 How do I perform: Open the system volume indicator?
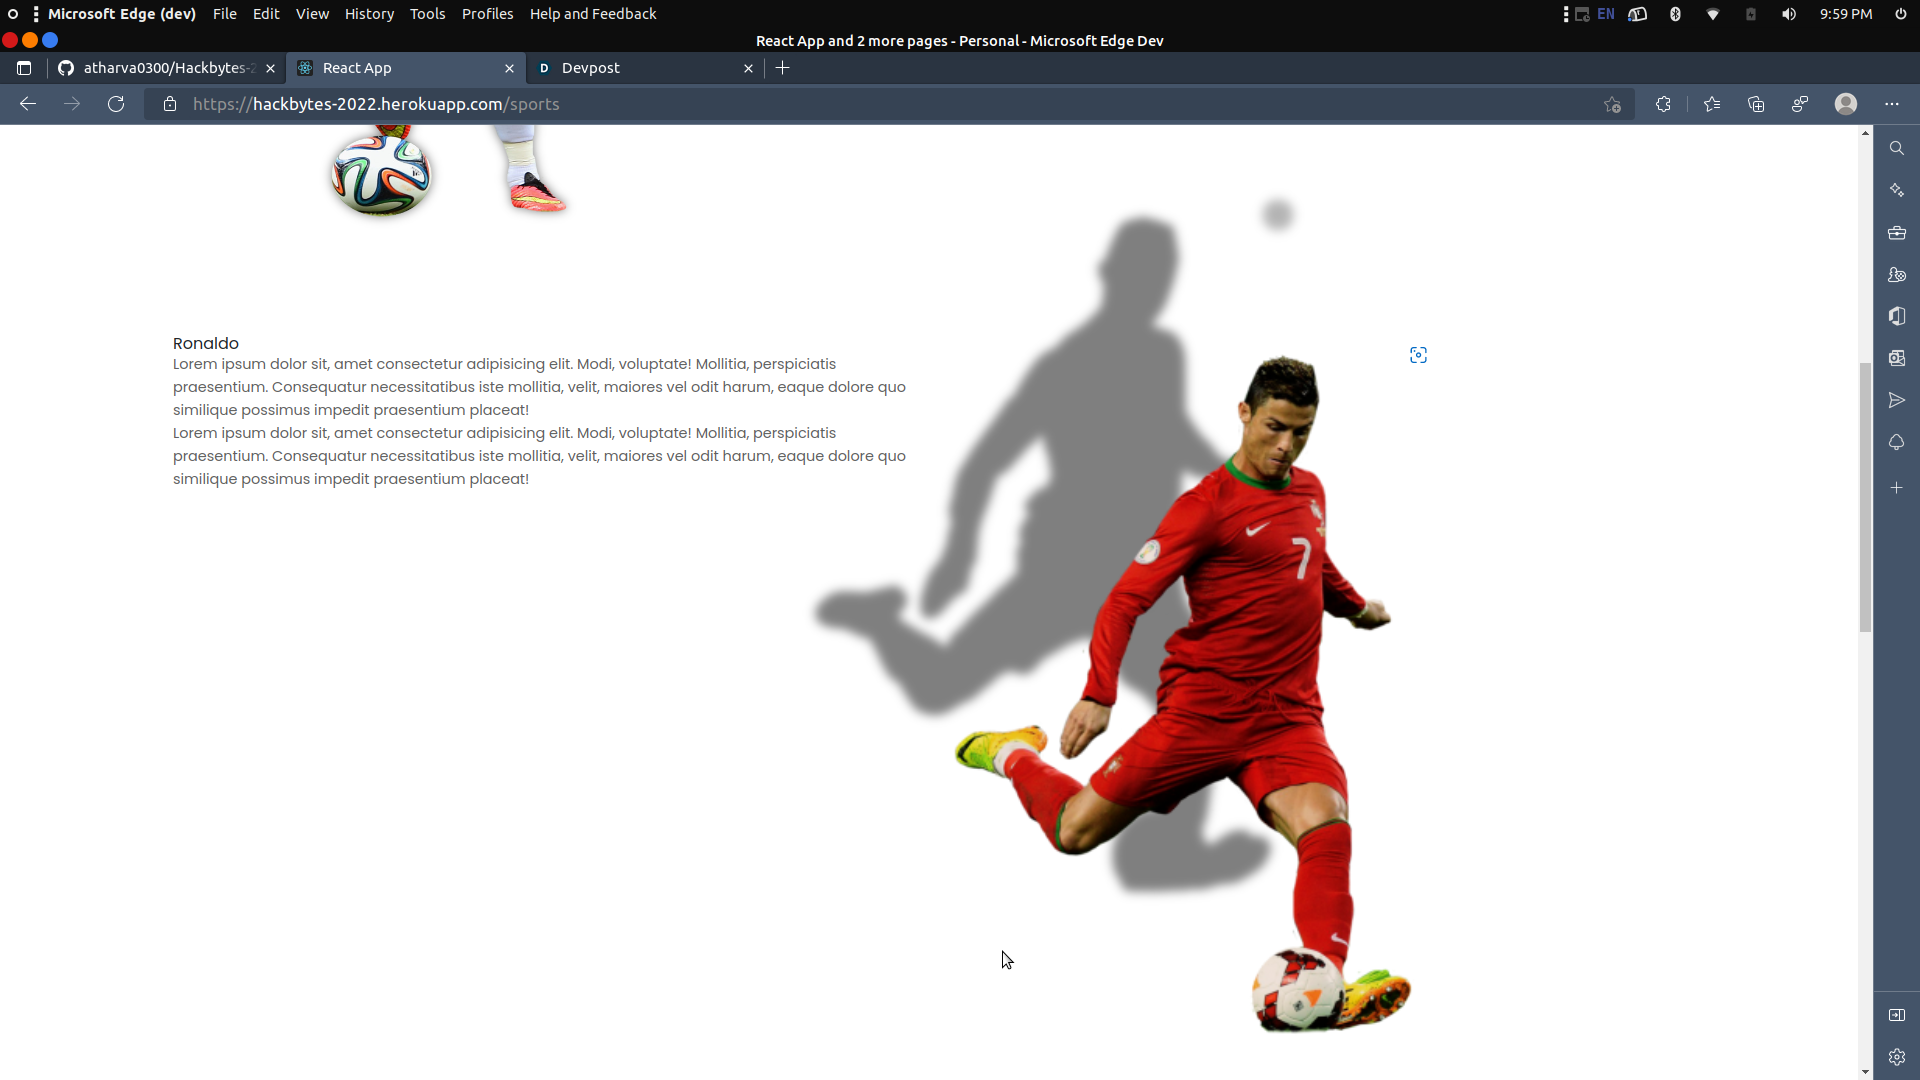[x=1789, y=14]
